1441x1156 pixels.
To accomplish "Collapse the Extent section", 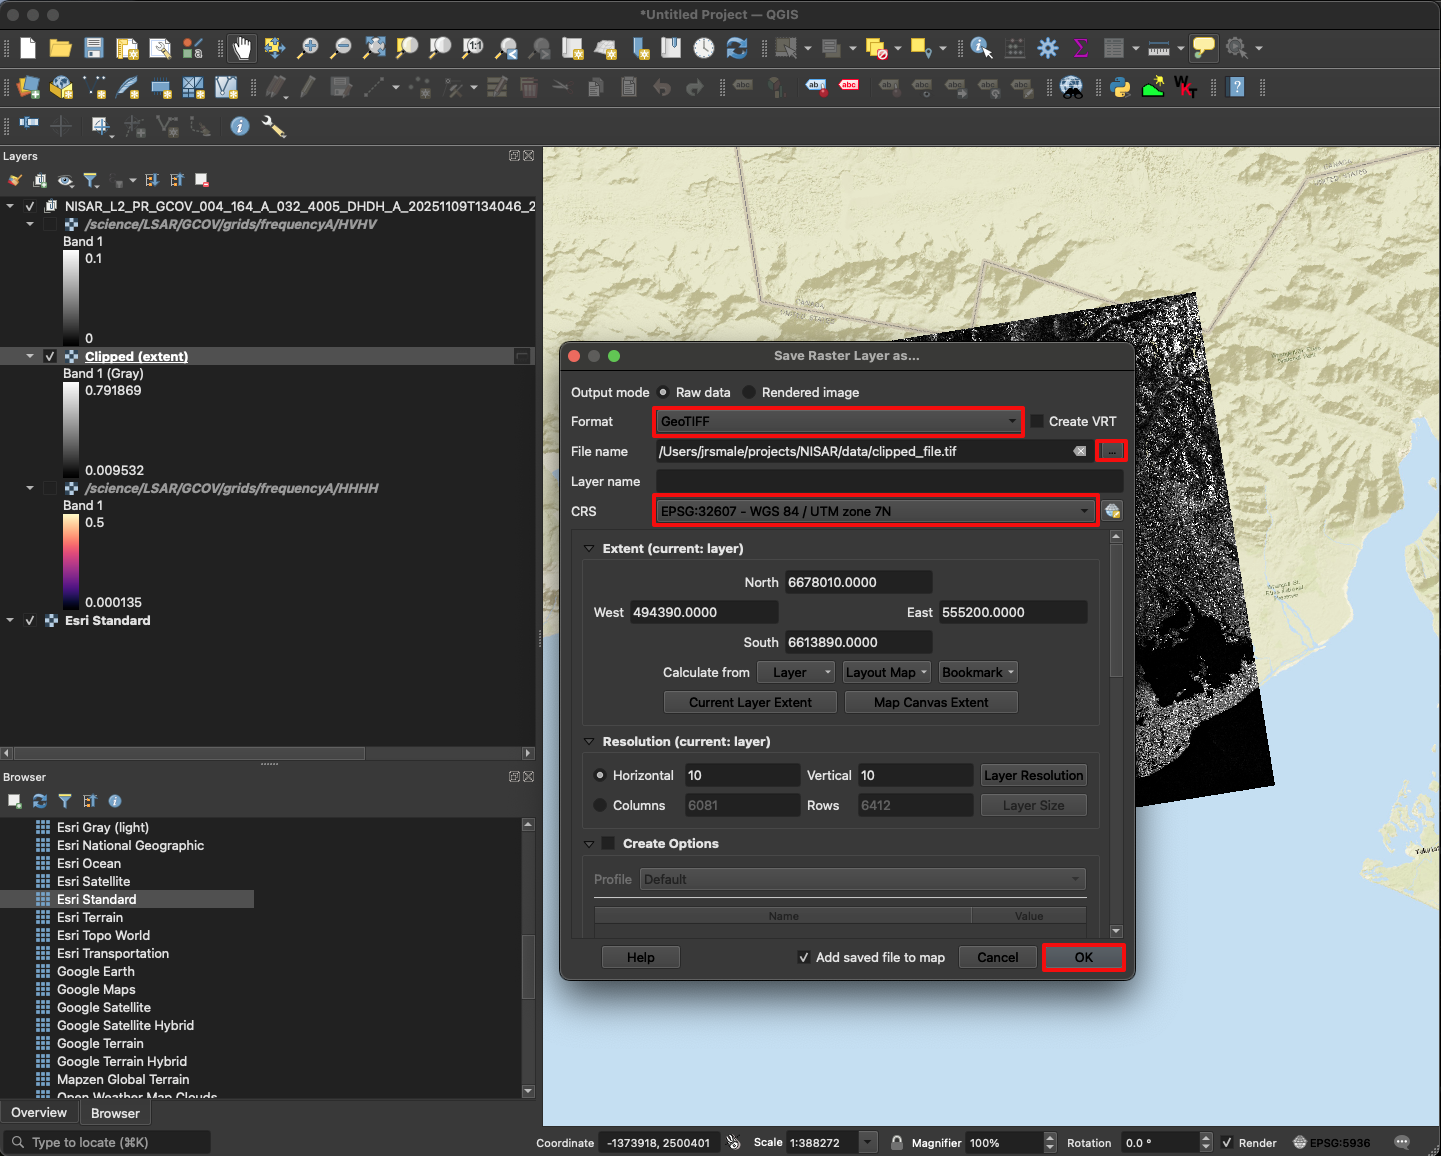I will (588, 548).
